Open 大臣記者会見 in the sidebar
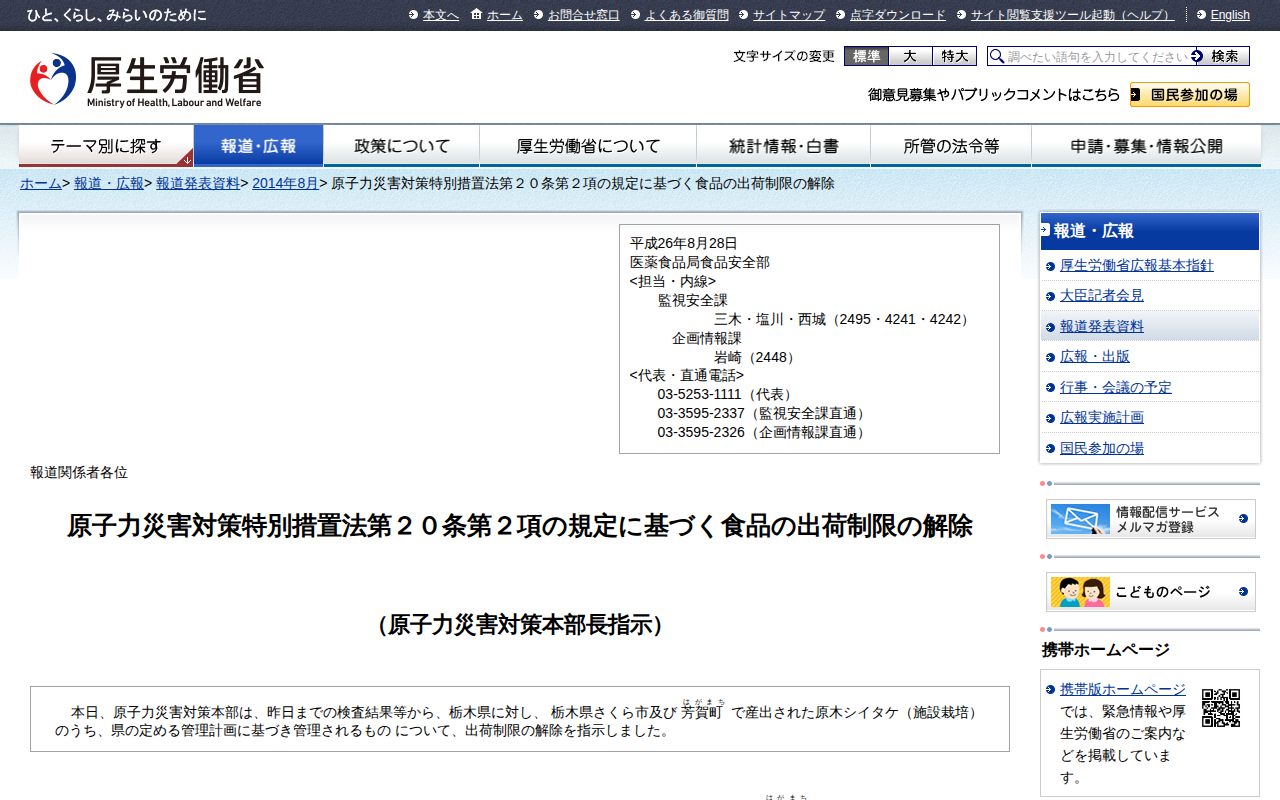This screenshot has width=1280, height=800. pyautogui.click(x=1101, y=296)
